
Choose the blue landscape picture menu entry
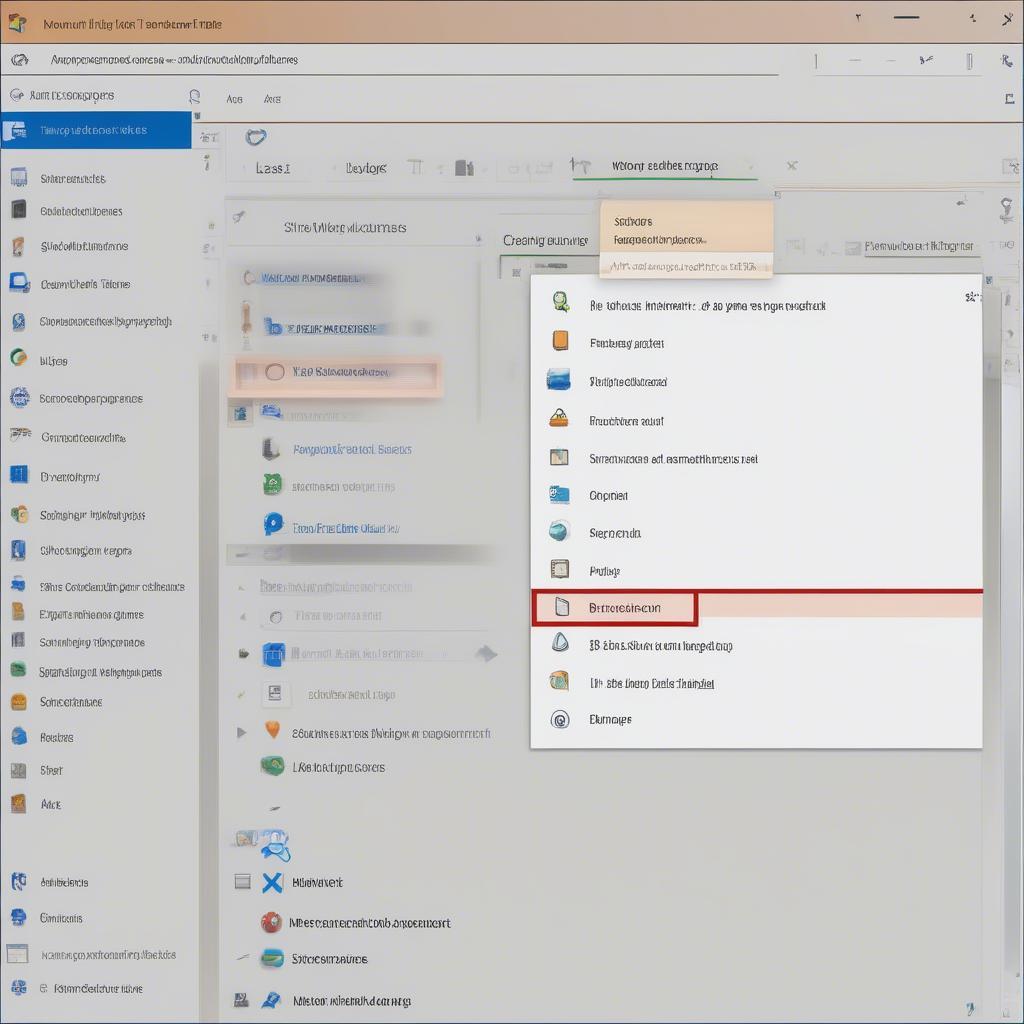(756, 381)
